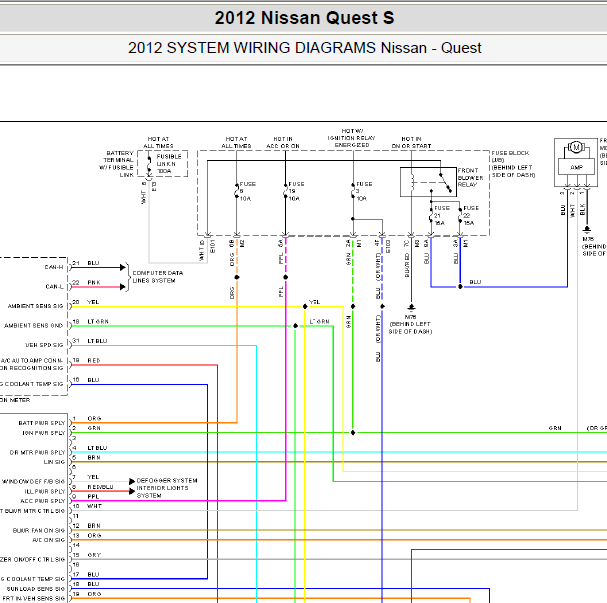Viewport: 607px width, 603px height.
Task: Select the "ILL PWR SPLY" label
Action: (45, 491)
